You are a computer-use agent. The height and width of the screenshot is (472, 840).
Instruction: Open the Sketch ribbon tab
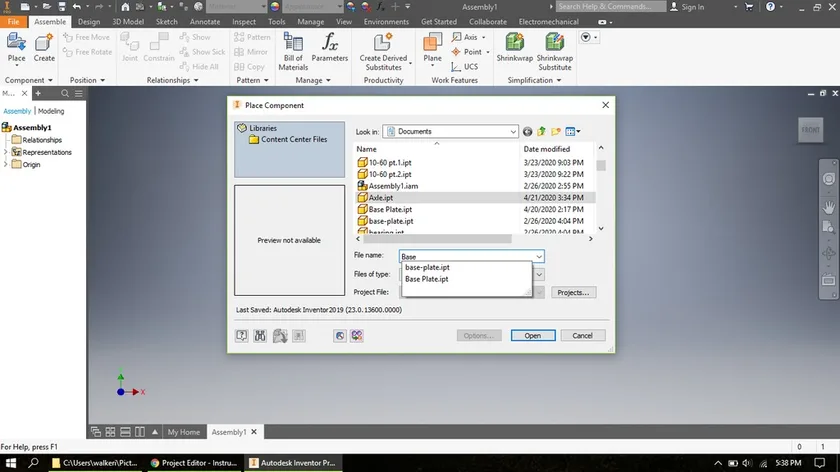167,22
